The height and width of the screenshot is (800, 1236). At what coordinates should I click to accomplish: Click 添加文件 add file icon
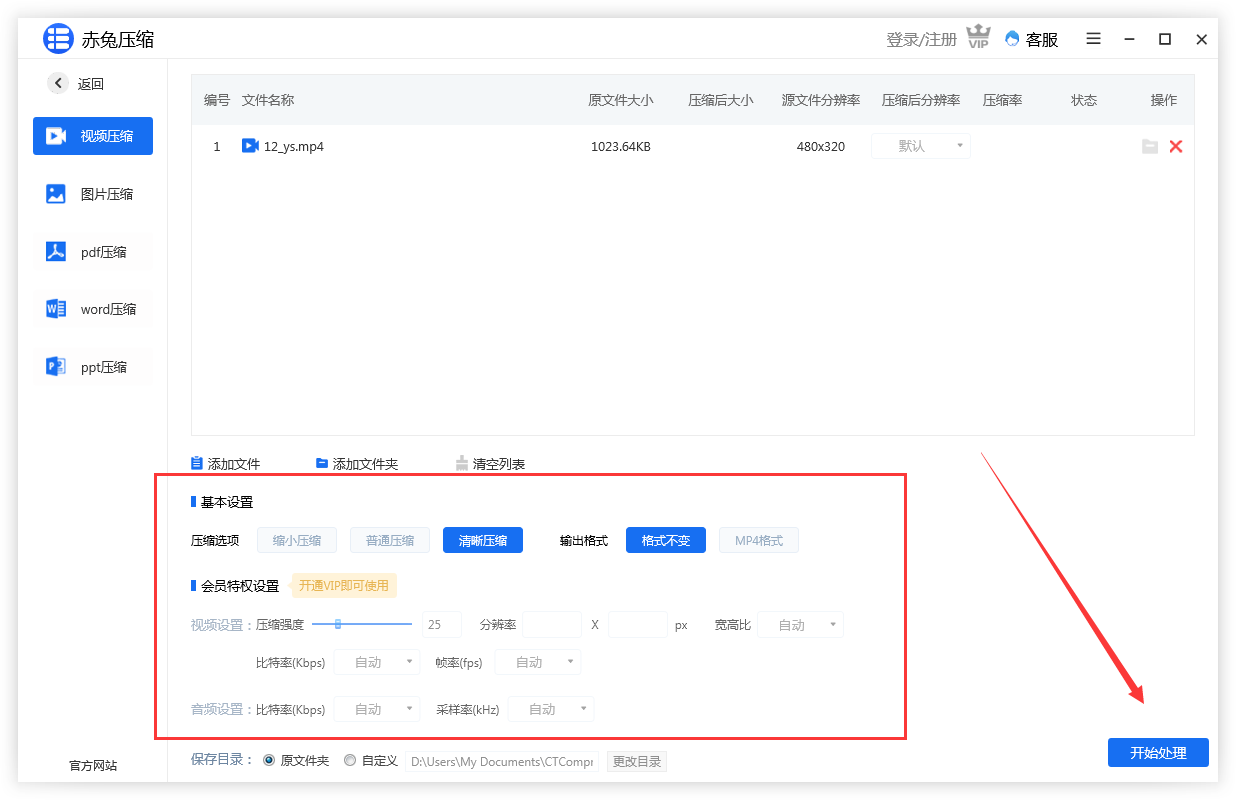(x=197, y=464)
